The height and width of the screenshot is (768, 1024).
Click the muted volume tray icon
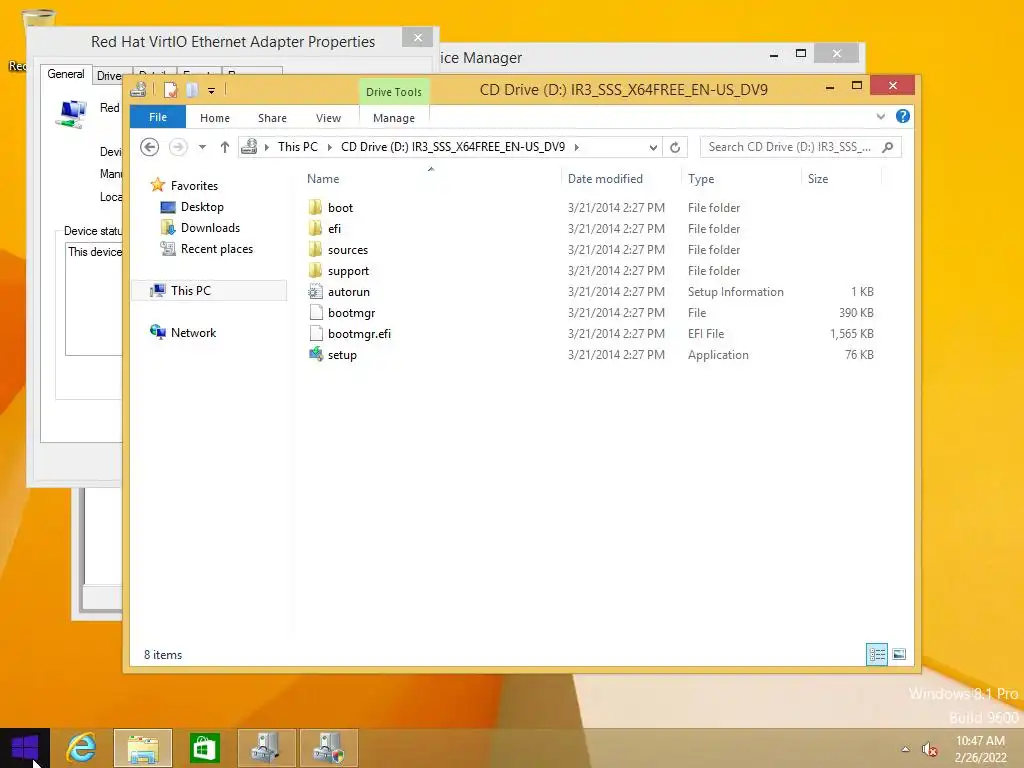pos(929,749)
